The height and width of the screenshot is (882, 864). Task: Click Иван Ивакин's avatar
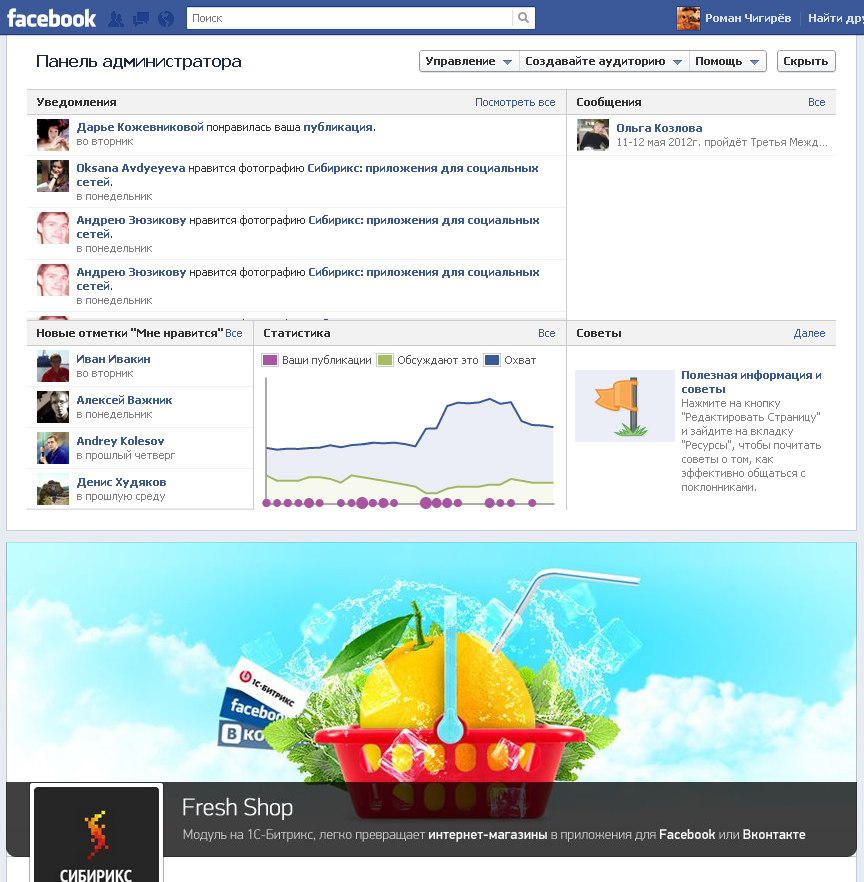[53, 366]
